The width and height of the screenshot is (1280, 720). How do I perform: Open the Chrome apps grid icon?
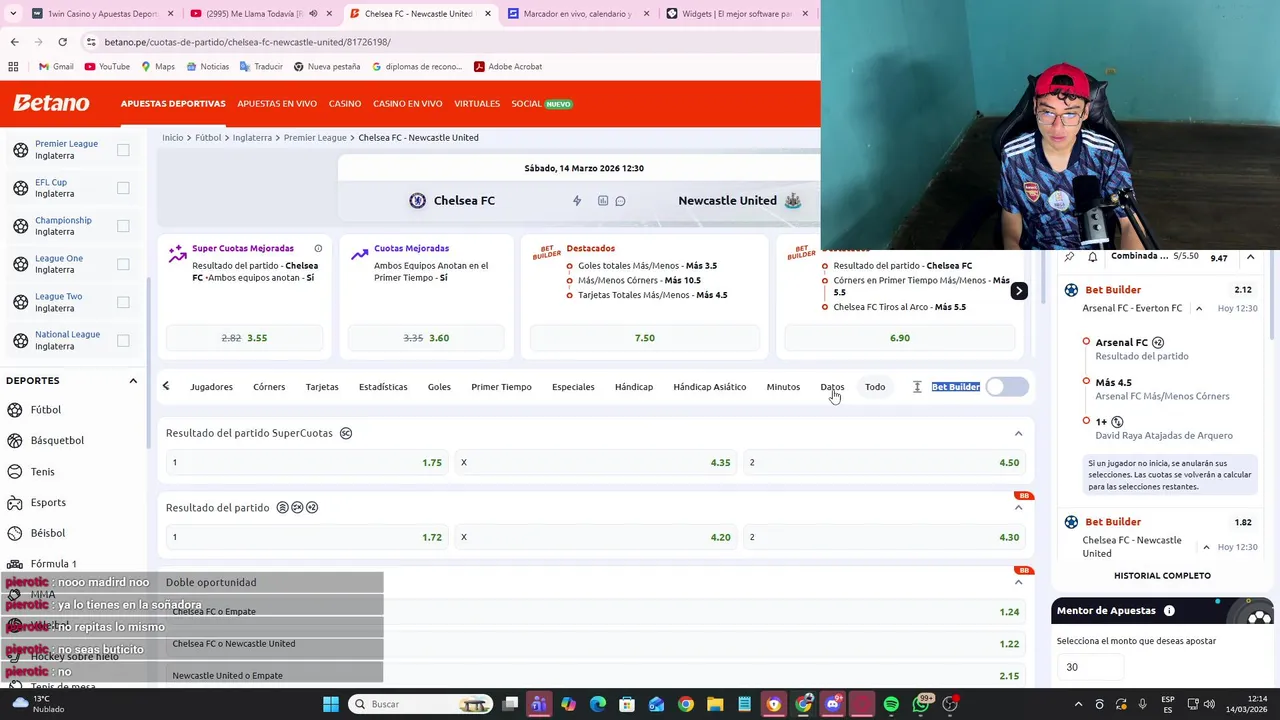13,67
